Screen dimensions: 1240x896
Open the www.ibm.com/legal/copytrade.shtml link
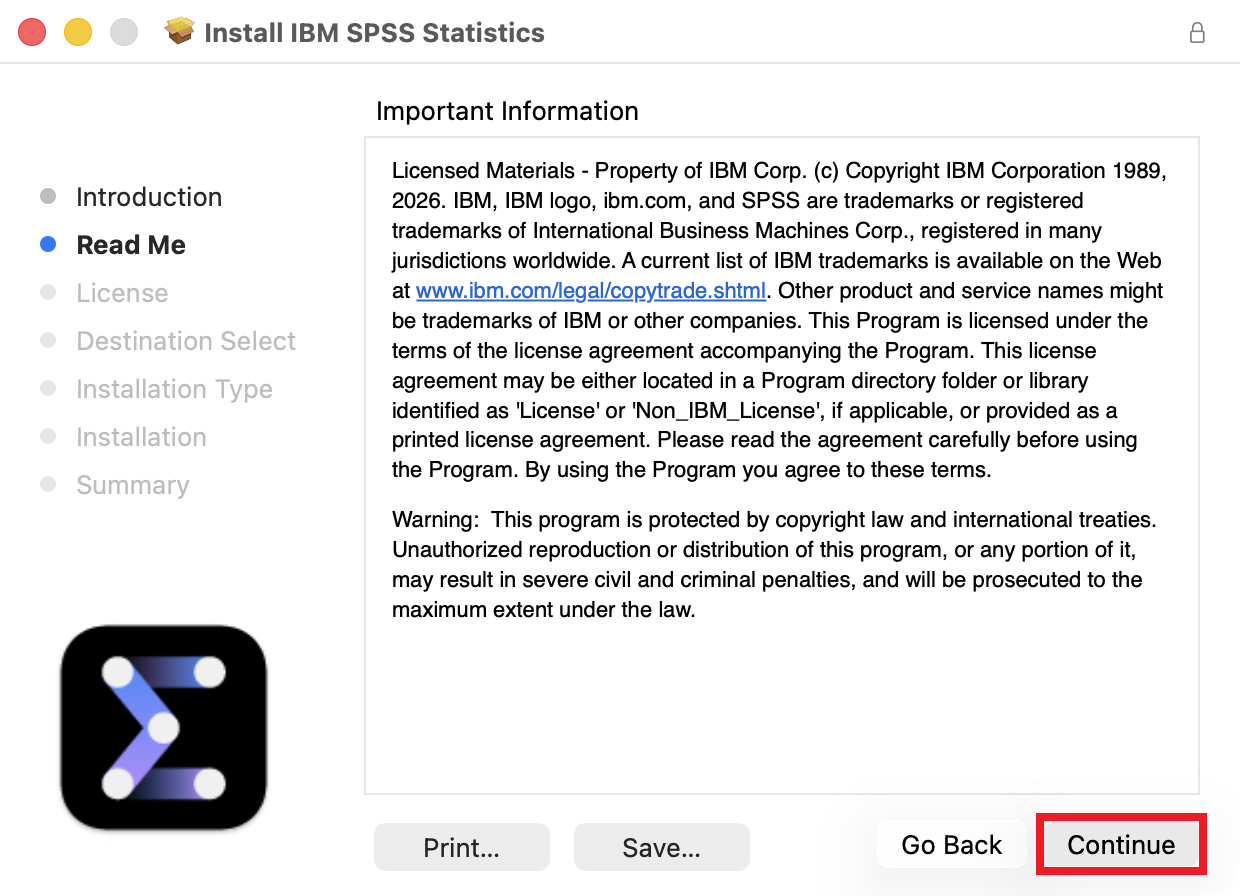[591, 291]
